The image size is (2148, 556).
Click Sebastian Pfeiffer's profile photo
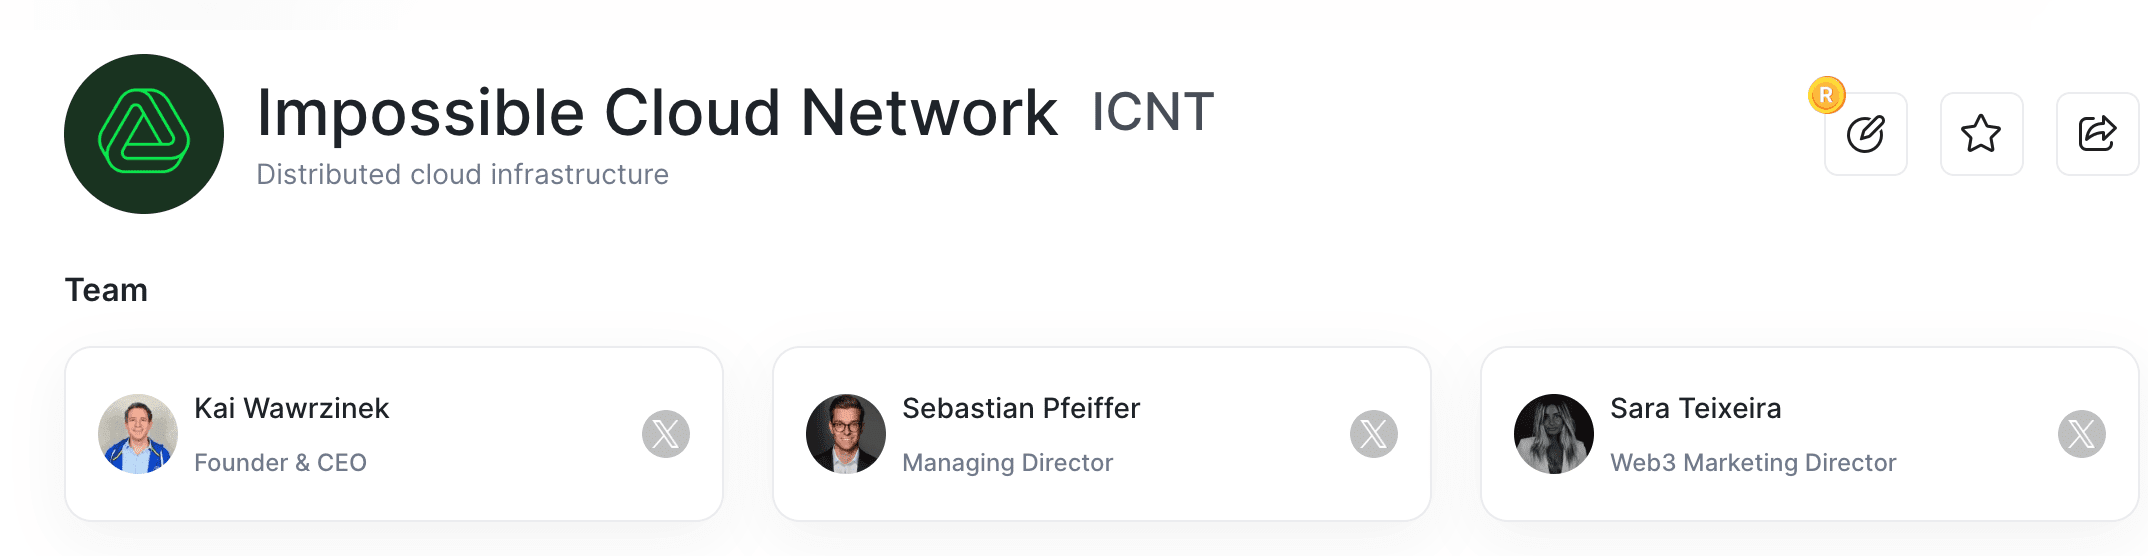[x=846, y=434]
